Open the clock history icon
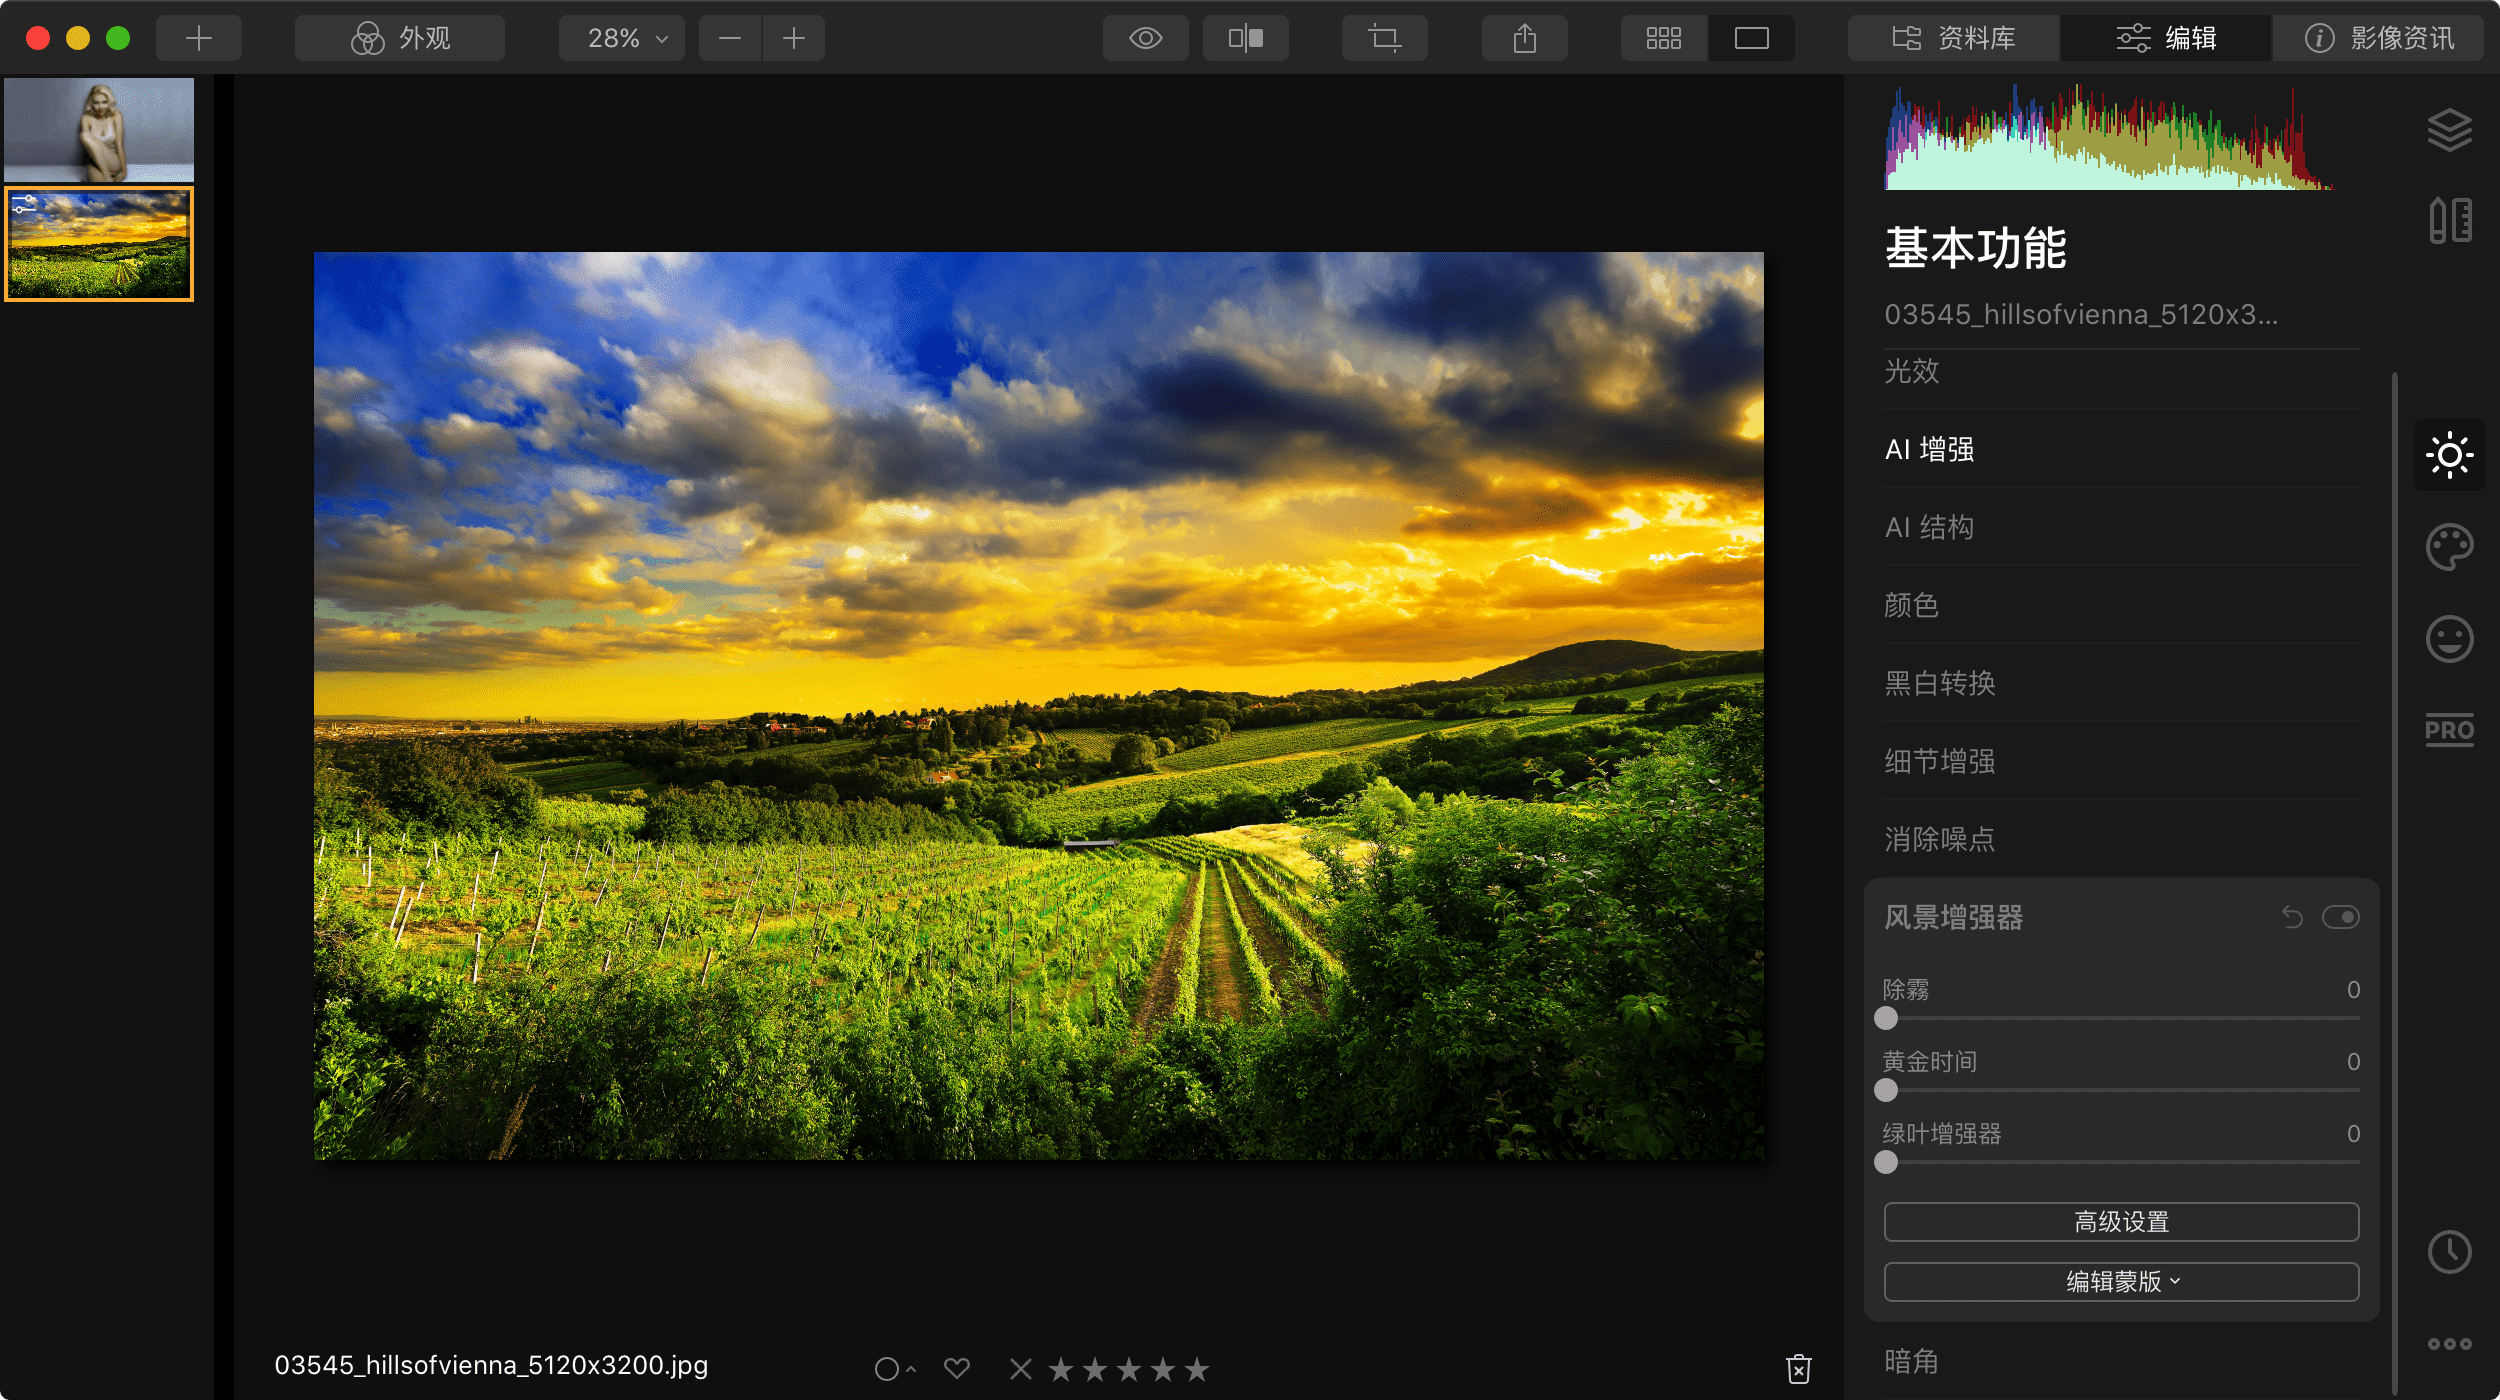Image resolution: width=2500 pixels, height=1400 pixels. tap(2450, 1252)
